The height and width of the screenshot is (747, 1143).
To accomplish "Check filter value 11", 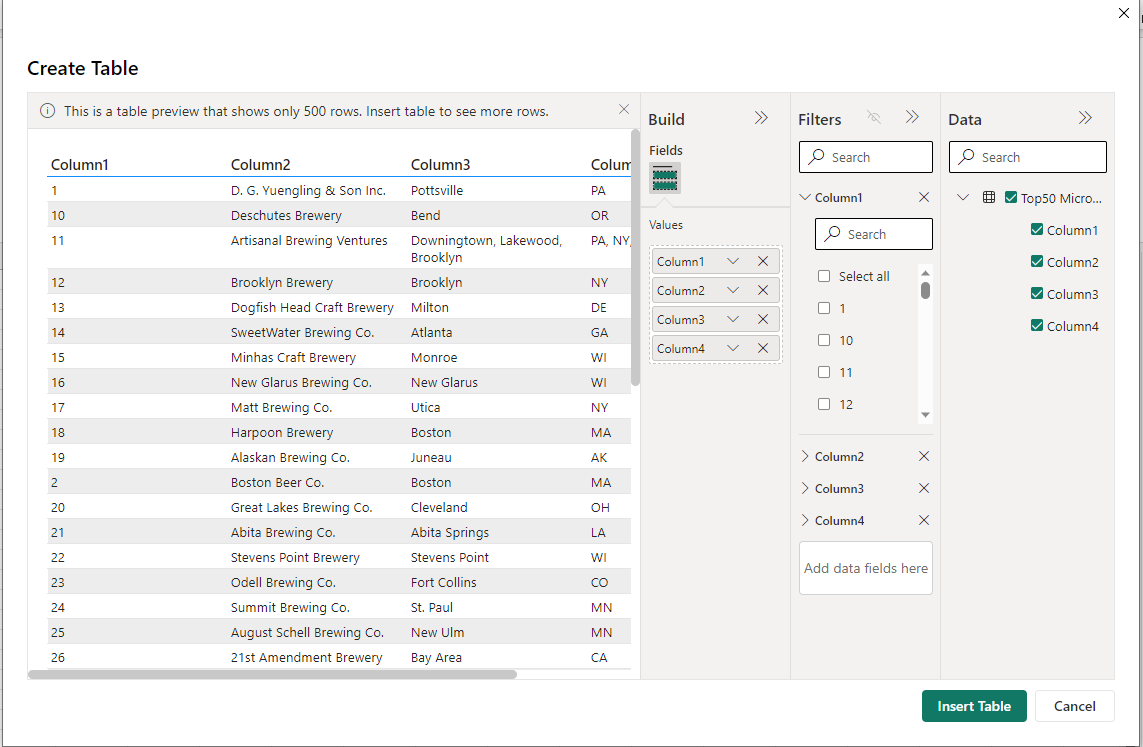I will coord(824,372).
